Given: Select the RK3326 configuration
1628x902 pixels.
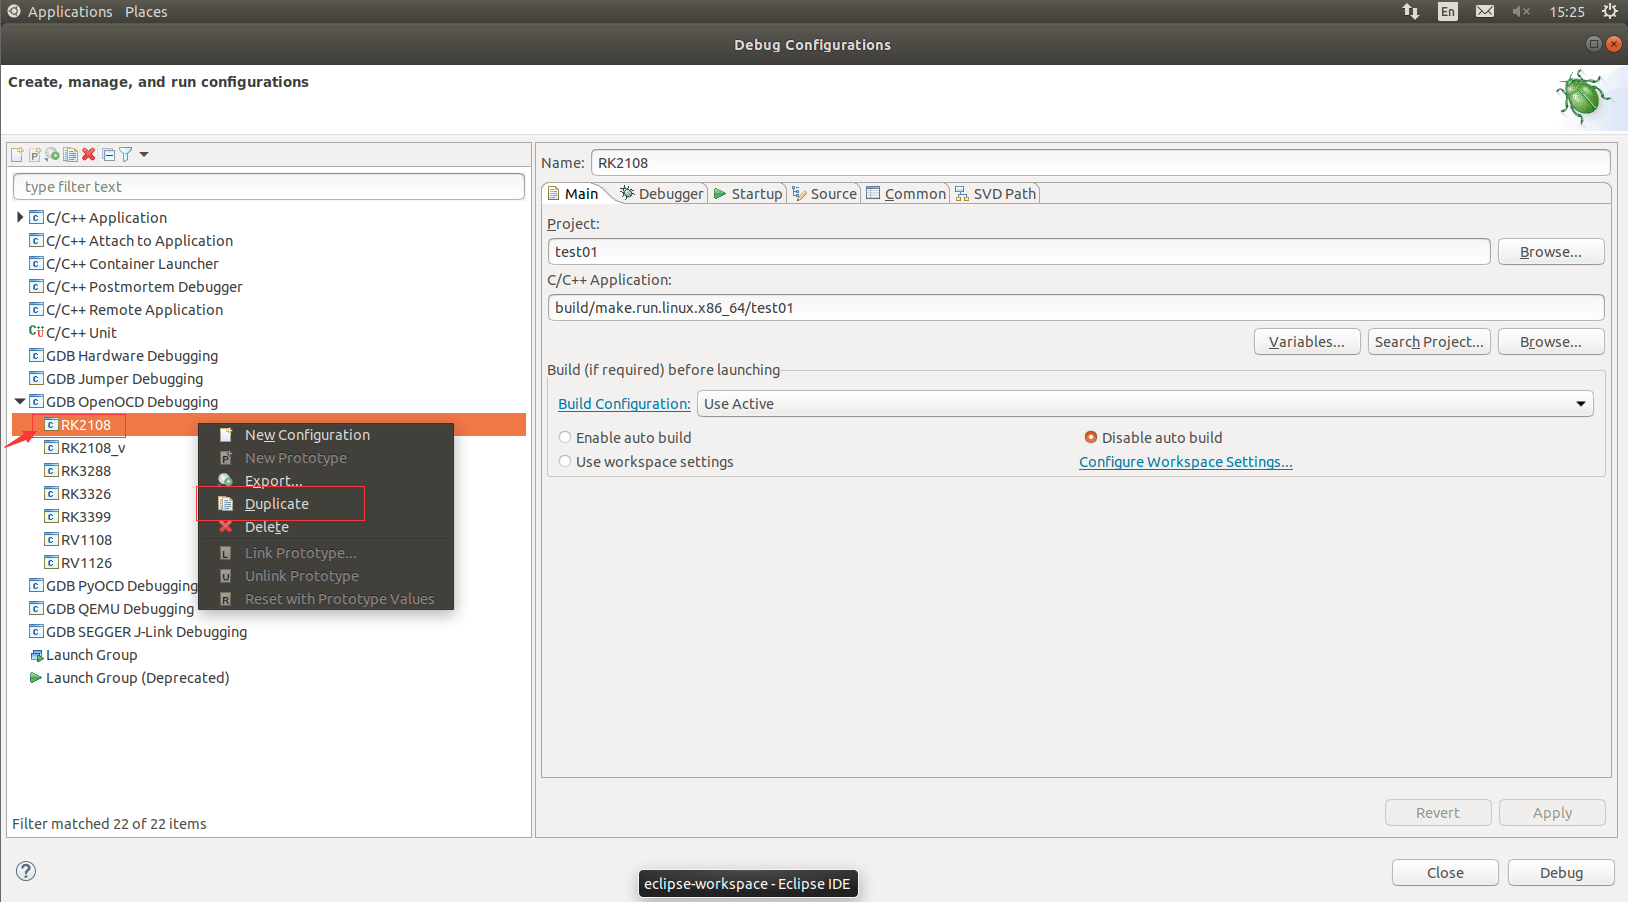Looking at the screenshot, I should click(x=86, y=494).
